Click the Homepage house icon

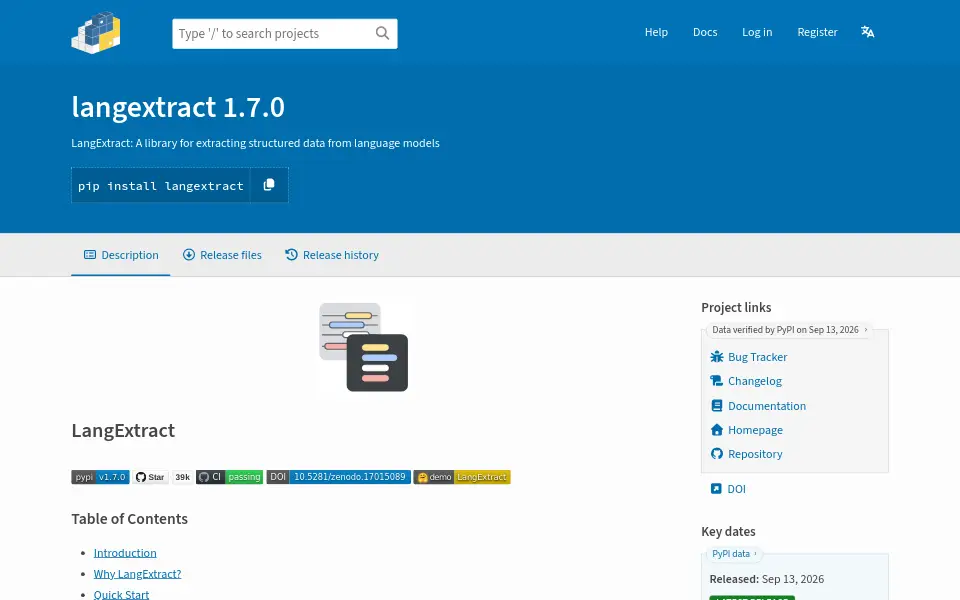pyautogui.click(x=716, y=430)
